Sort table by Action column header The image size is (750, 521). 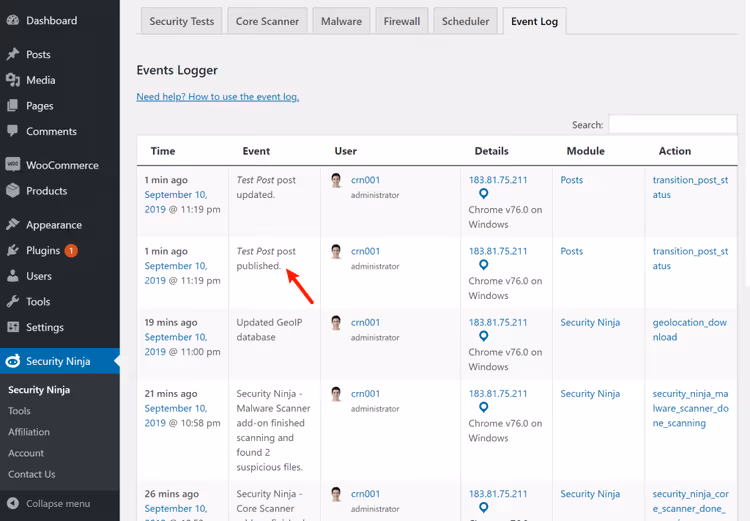(674, 151)
